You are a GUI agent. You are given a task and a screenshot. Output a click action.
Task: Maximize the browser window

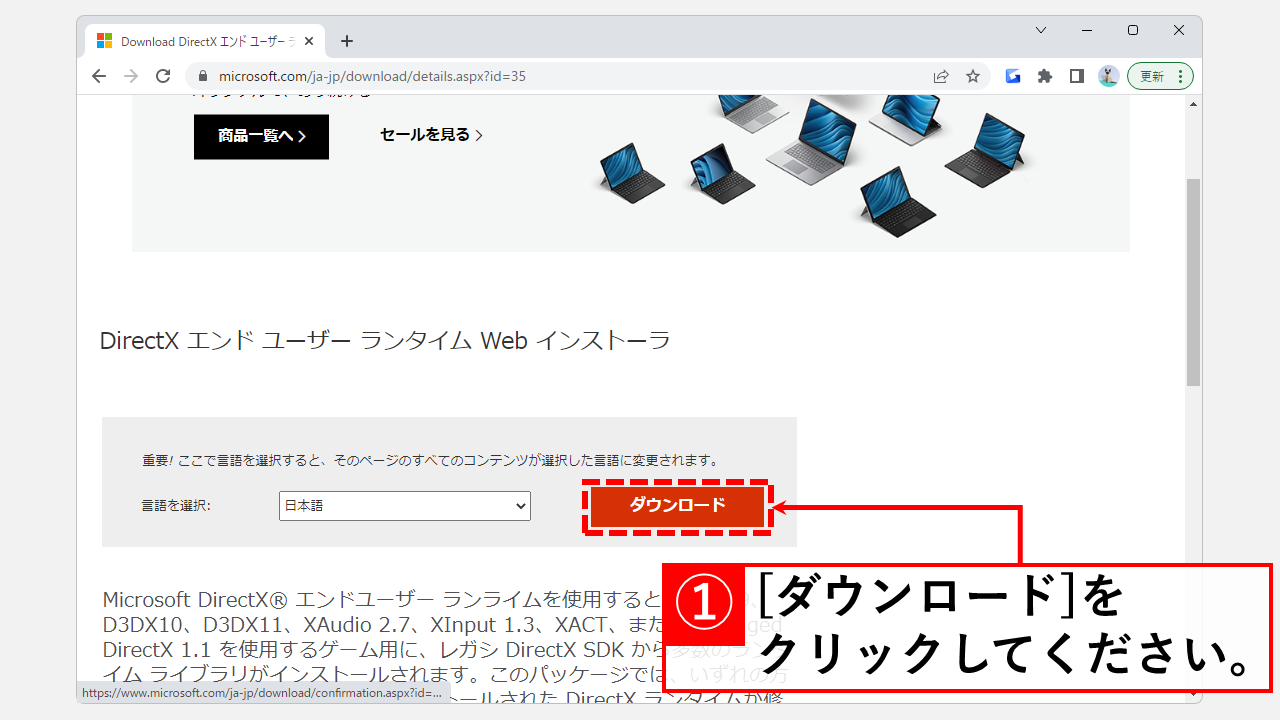[1133, 30]
